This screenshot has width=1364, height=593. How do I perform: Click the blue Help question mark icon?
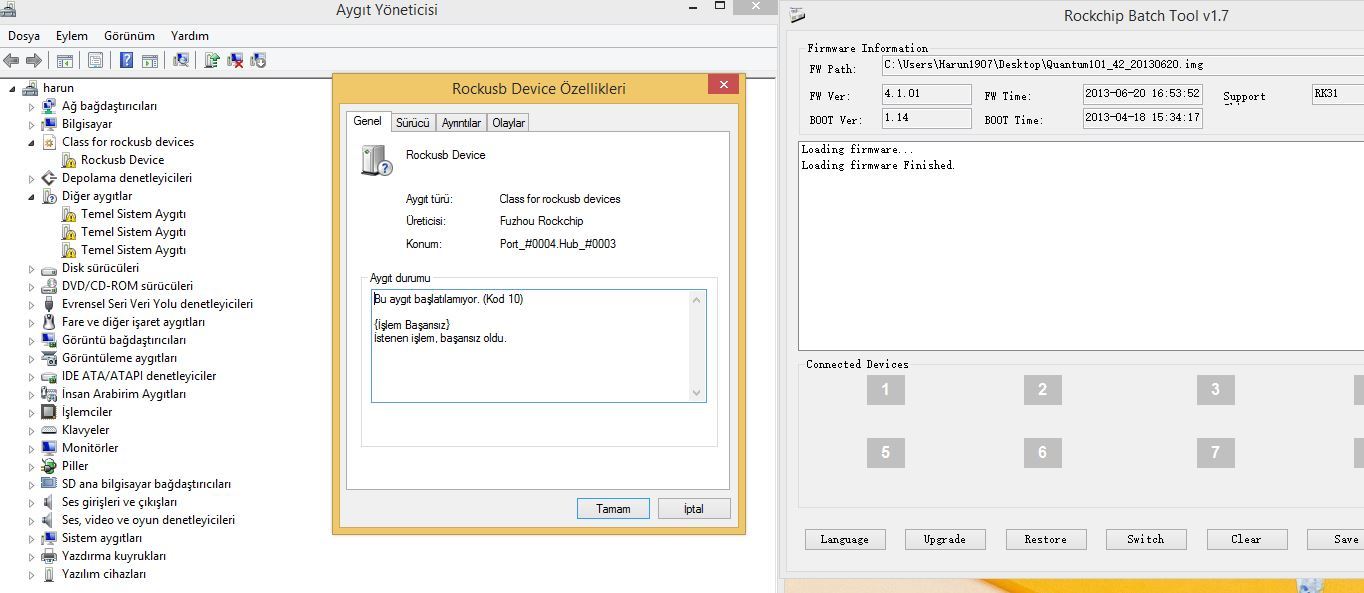tap(127, 61)
